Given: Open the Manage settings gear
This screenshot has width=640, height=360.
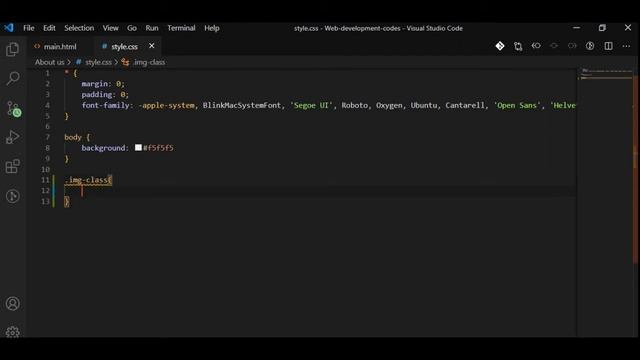Looking at the screenshot, I should click(13, 331).
